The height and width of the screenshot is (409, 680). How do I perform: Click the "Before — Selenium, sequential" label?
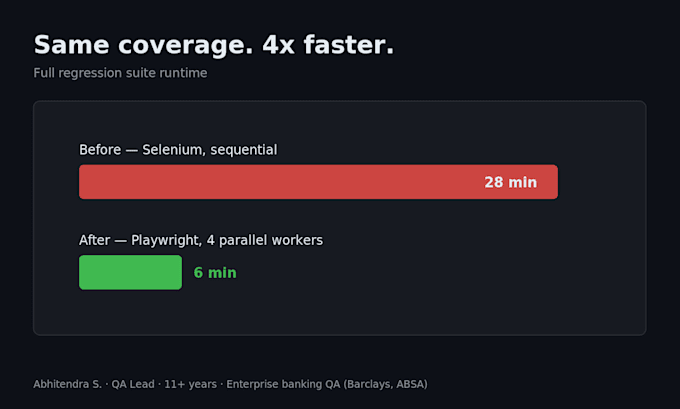[x=178, y=150]
